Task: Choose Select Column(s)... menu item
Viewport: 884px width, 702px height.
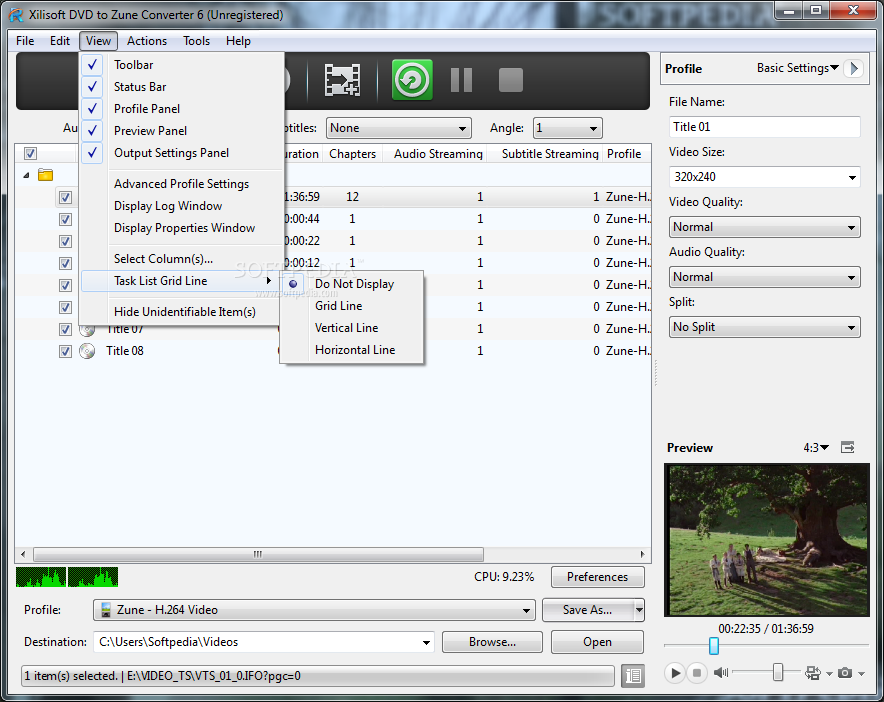Action: (163, 259)
